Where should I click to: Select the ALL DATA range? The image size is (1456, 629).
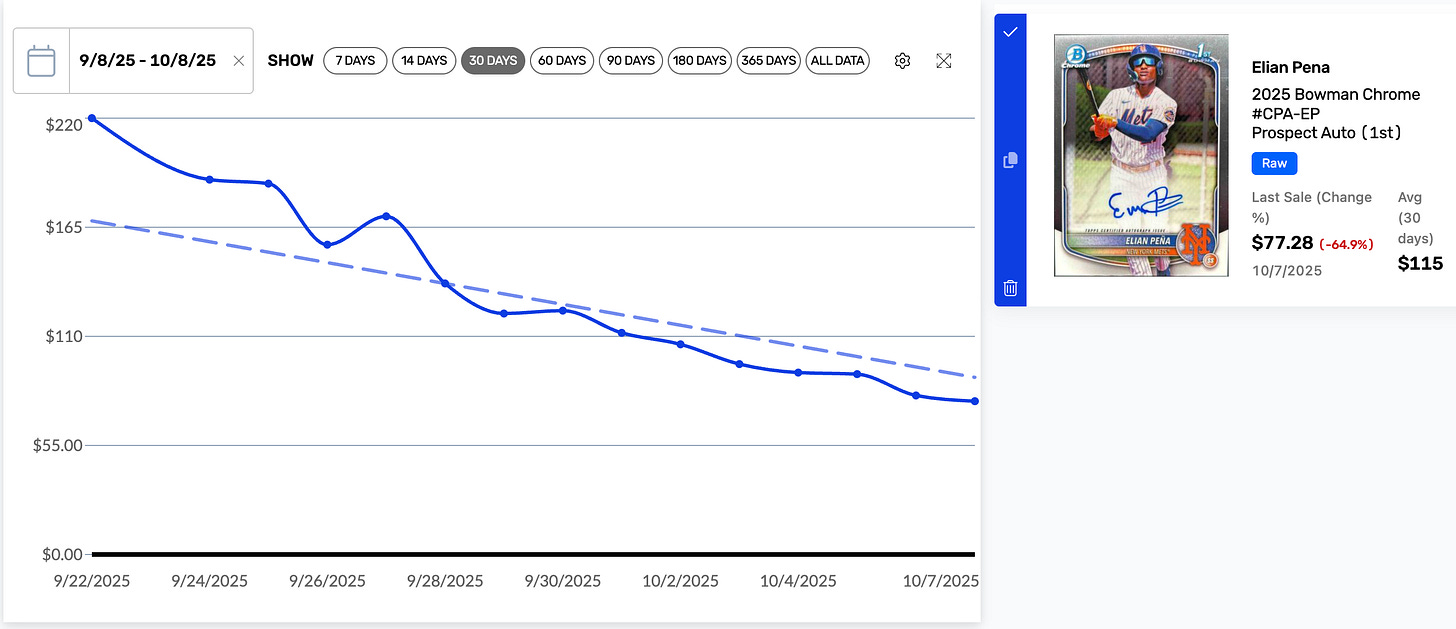point(838,61)
